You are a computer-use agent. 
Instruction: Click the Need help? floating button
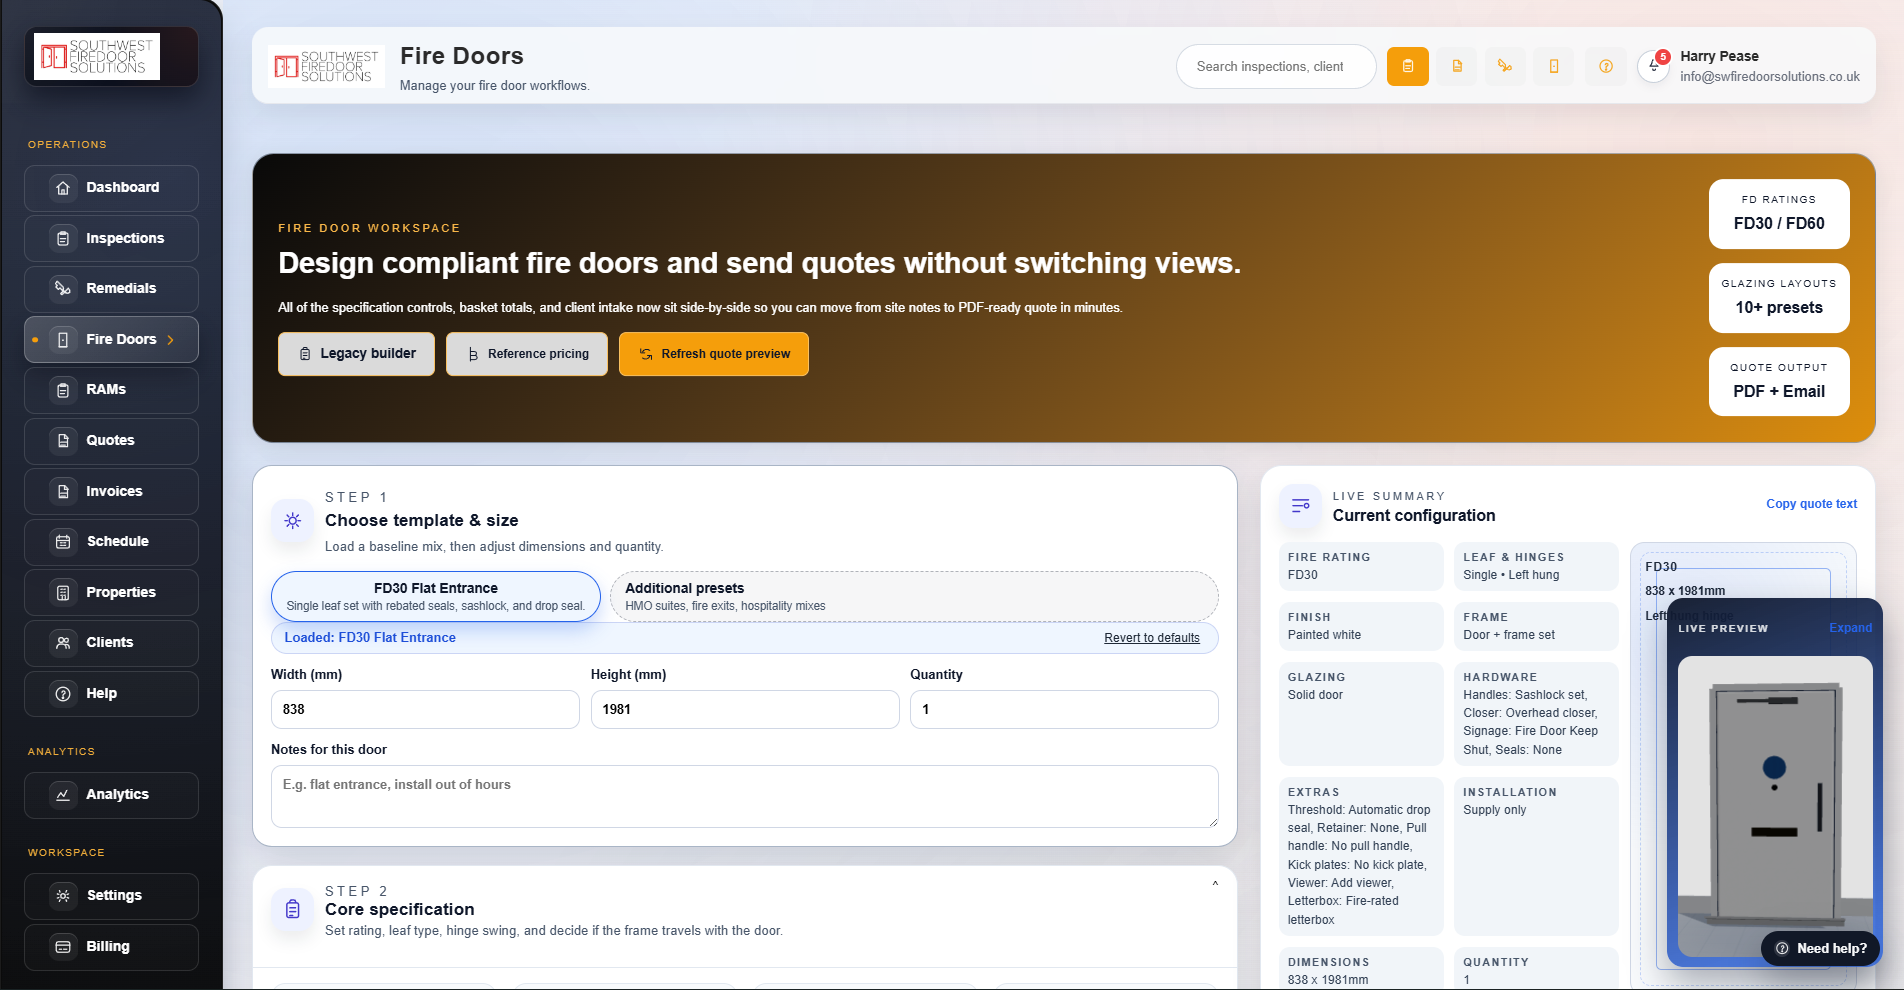coord(1820,948)
